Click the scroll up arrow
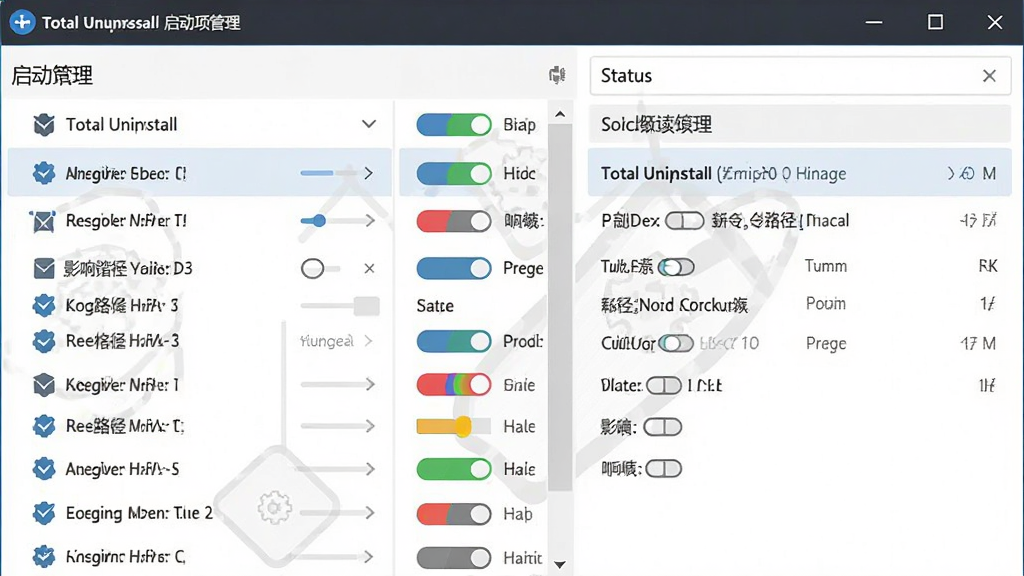Image resolution: width=1024 pixels, height=576 pixels. pos(560,114)
